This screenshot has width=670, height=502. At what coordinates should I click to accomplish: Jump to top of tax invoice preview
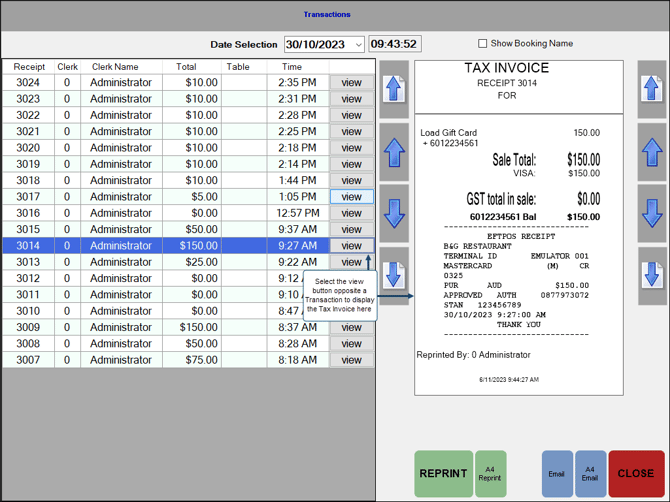[x=652, y=90]
